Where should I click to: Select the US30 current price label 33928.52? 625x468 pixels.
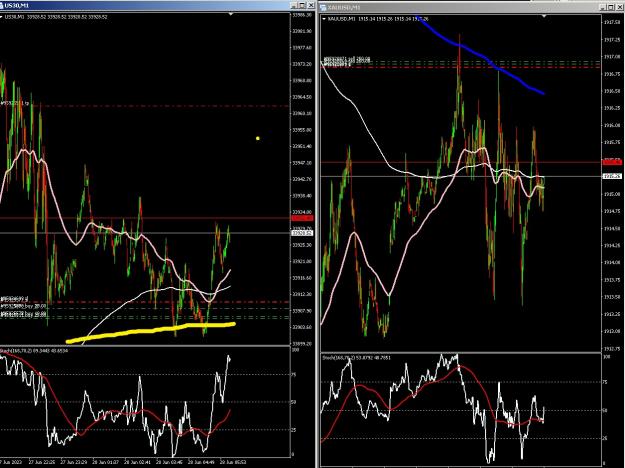(303, 233)
